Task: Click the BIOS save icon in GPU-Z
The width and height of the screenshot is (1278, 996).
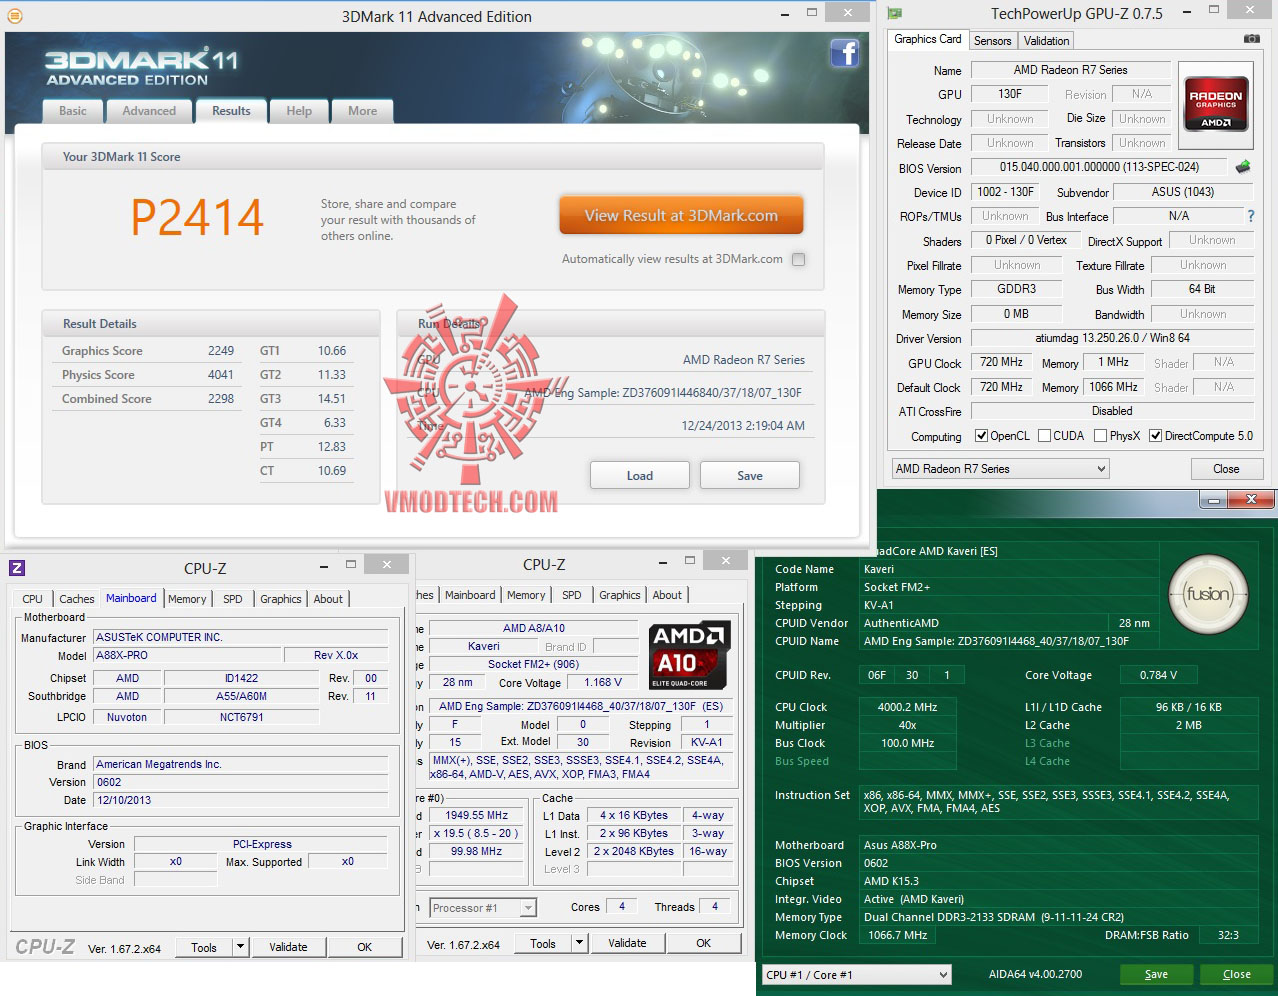Action: point(1243,167)
